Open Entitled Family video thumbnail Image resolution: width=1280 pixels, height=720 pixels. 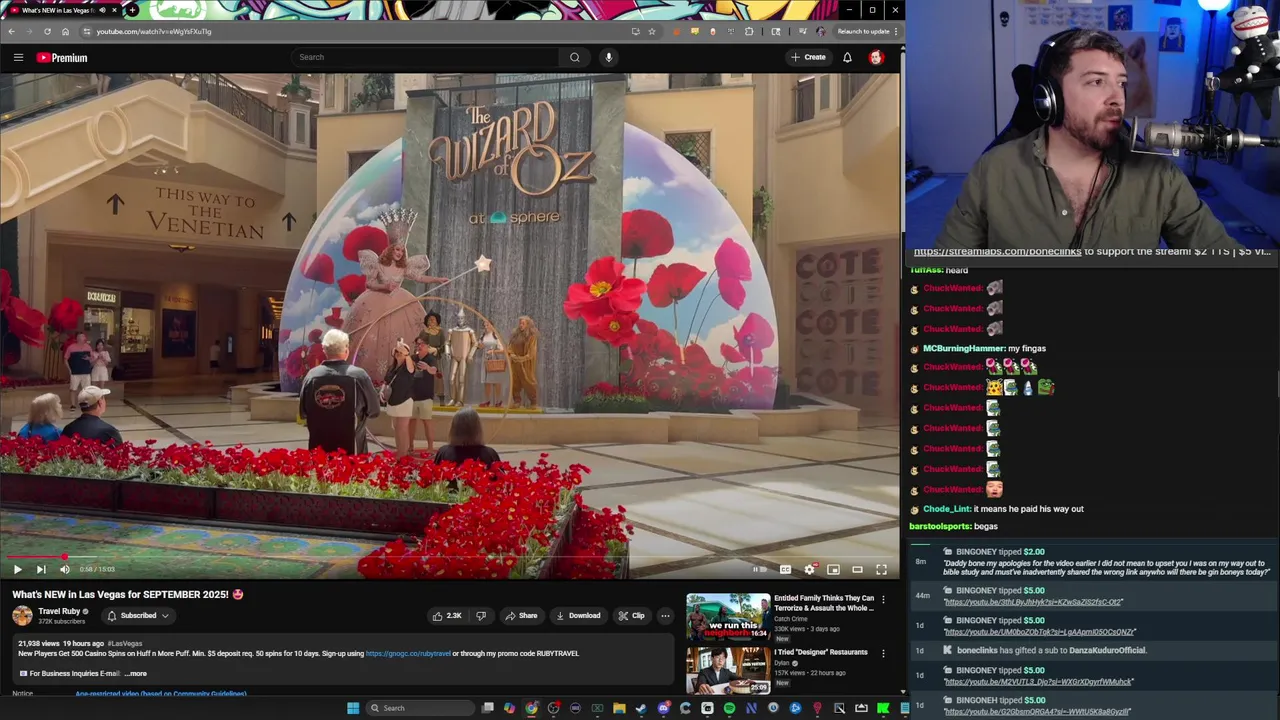[728, 617]
